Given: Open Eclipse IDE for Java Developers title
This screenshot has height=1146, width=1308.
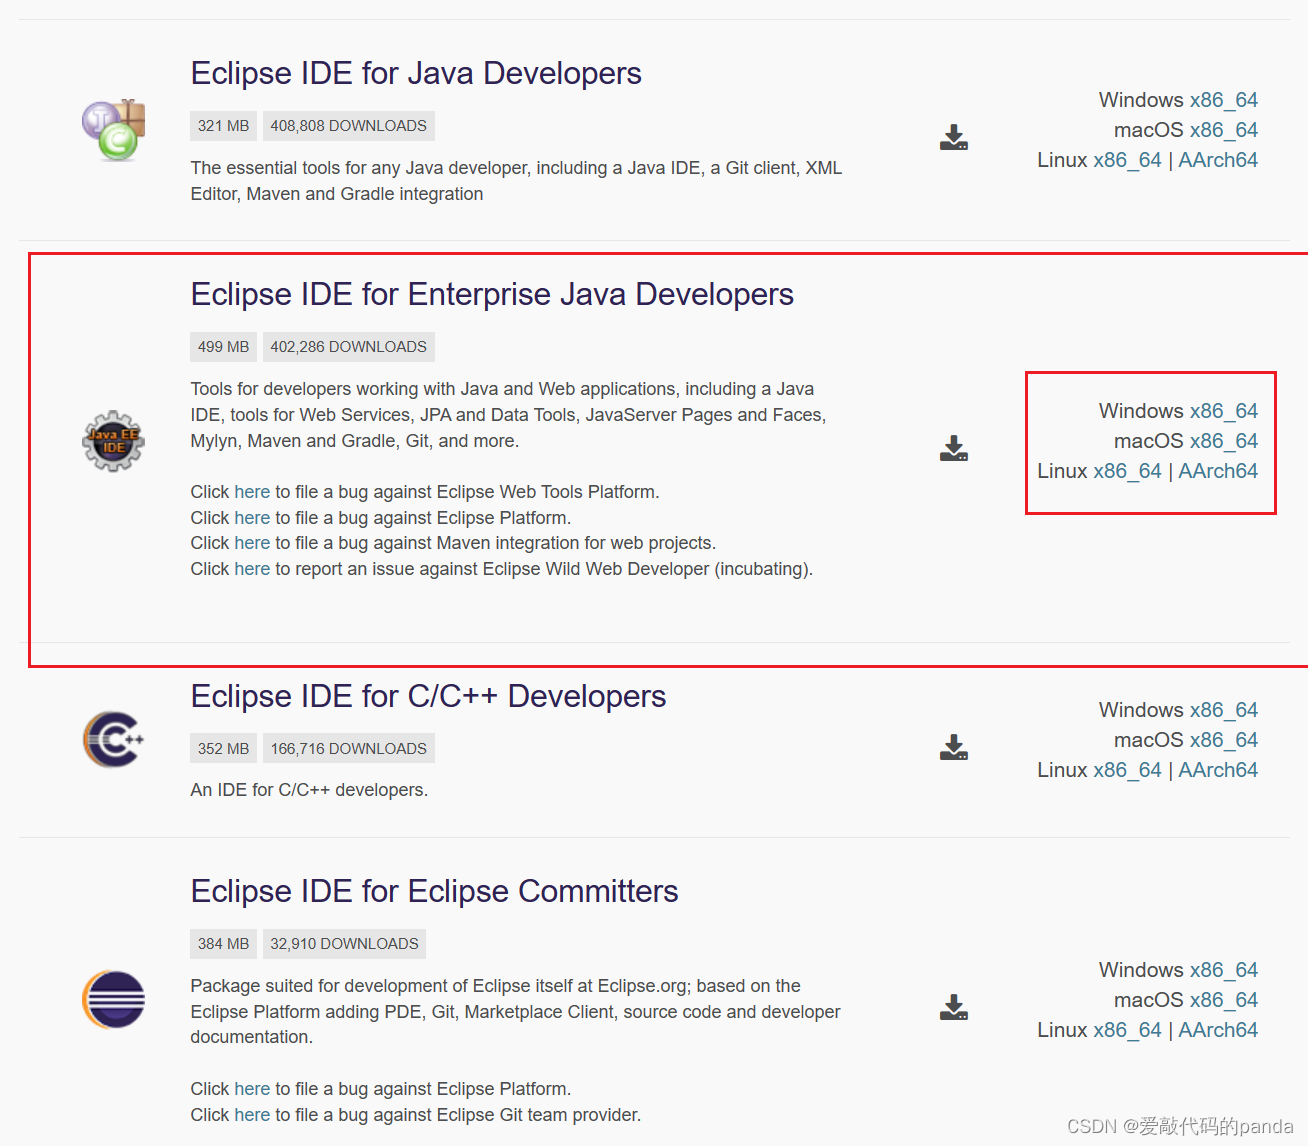Looking at the screenshot, I should point(416,73).
